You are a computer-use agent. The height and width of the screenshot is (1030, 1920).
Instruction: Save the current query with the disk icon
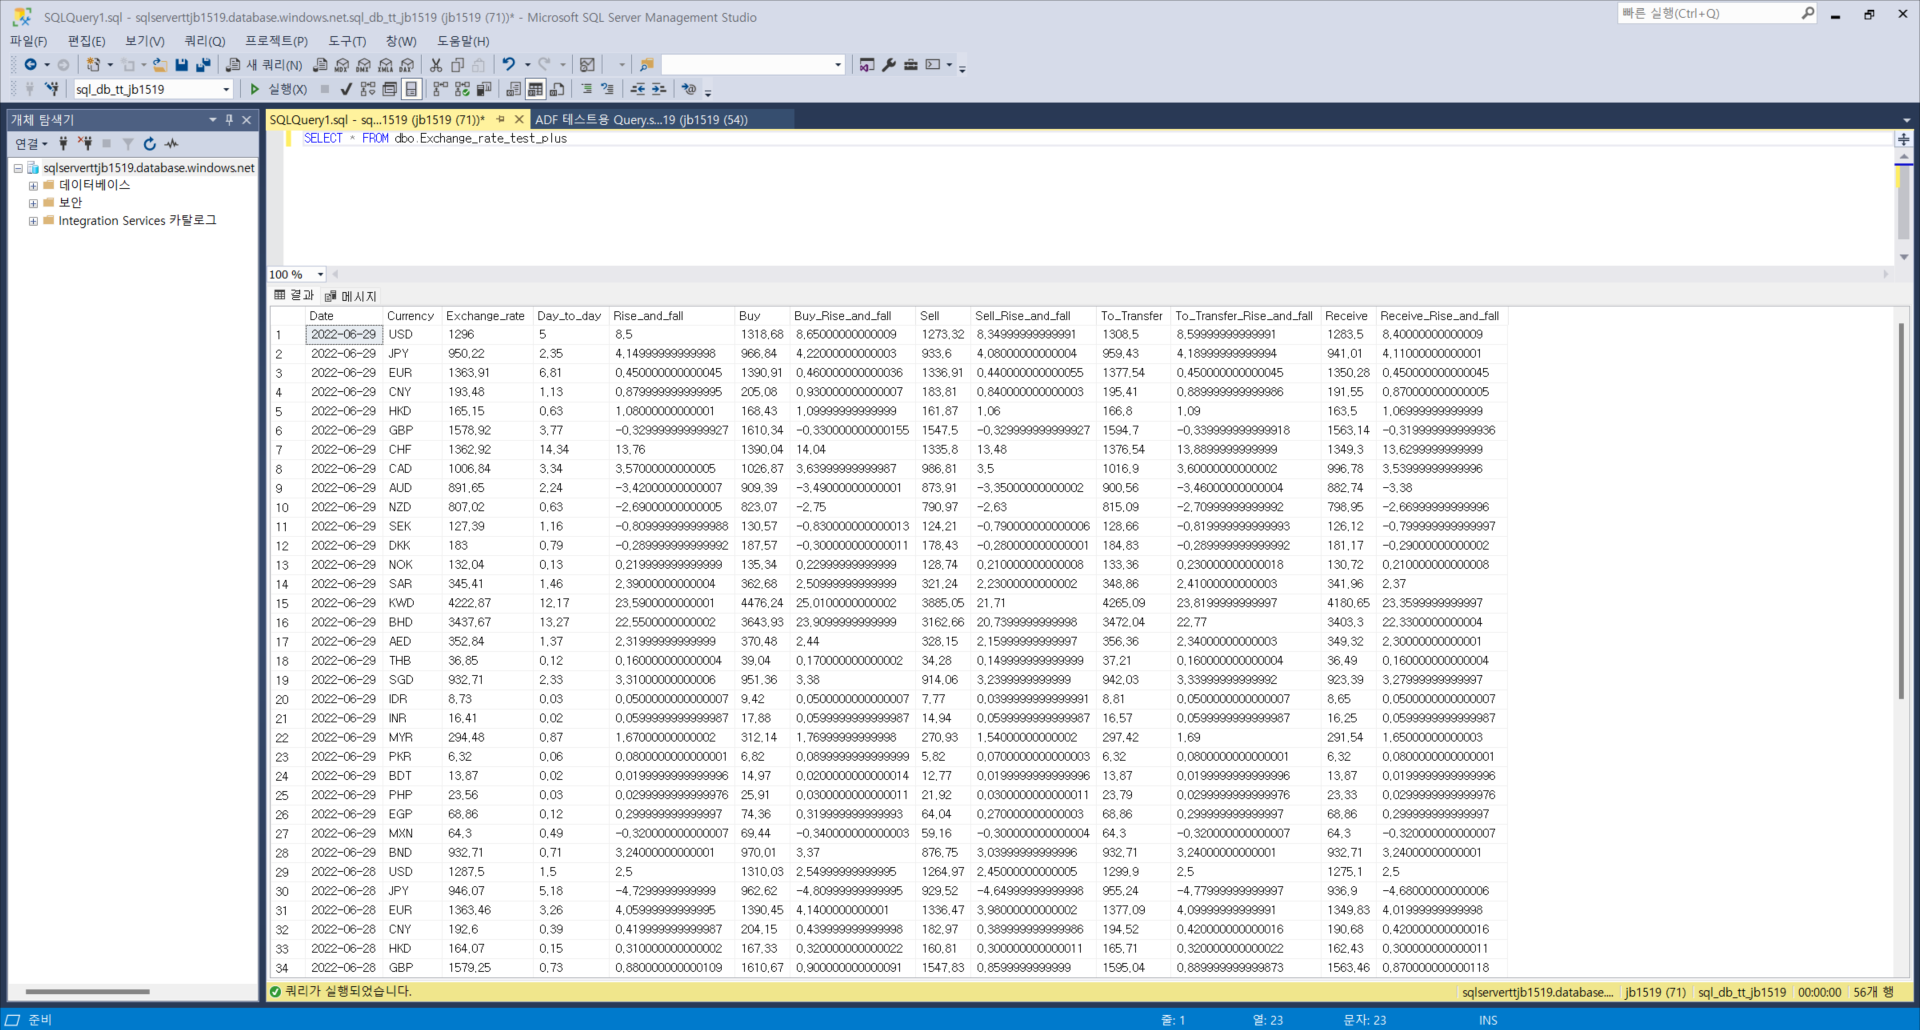pos(181,65)
